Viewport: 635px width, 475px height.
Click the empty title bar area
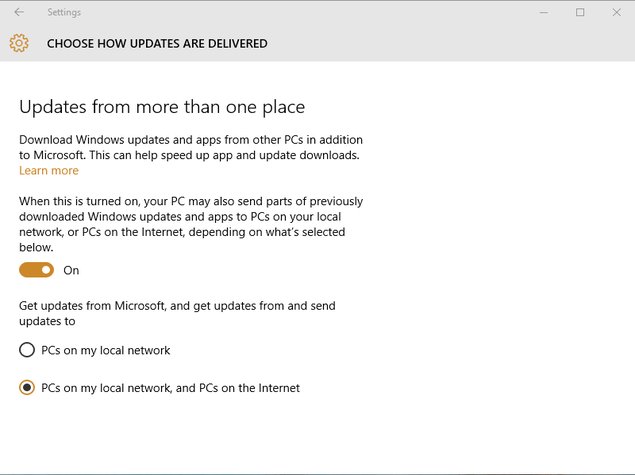(308, 12)
